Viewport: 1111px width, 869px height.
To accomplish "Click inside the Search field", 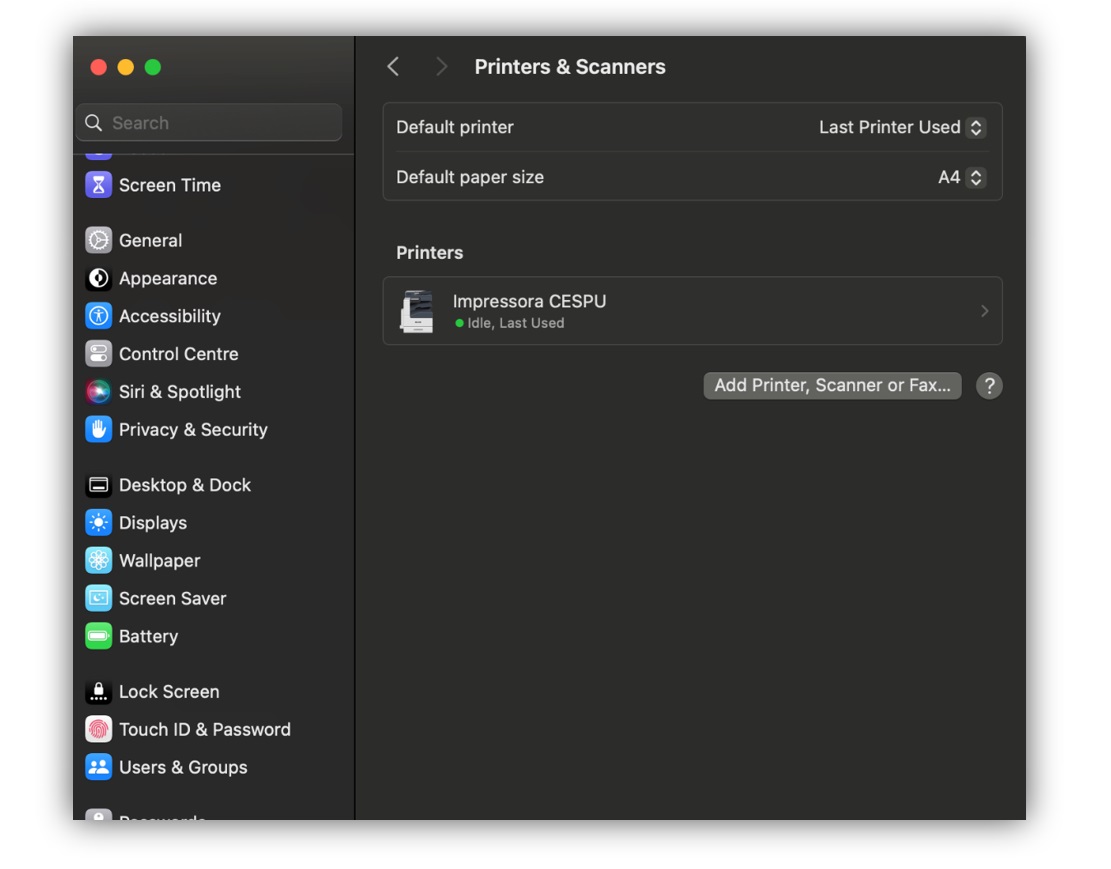I will click(x=209, y=123).
